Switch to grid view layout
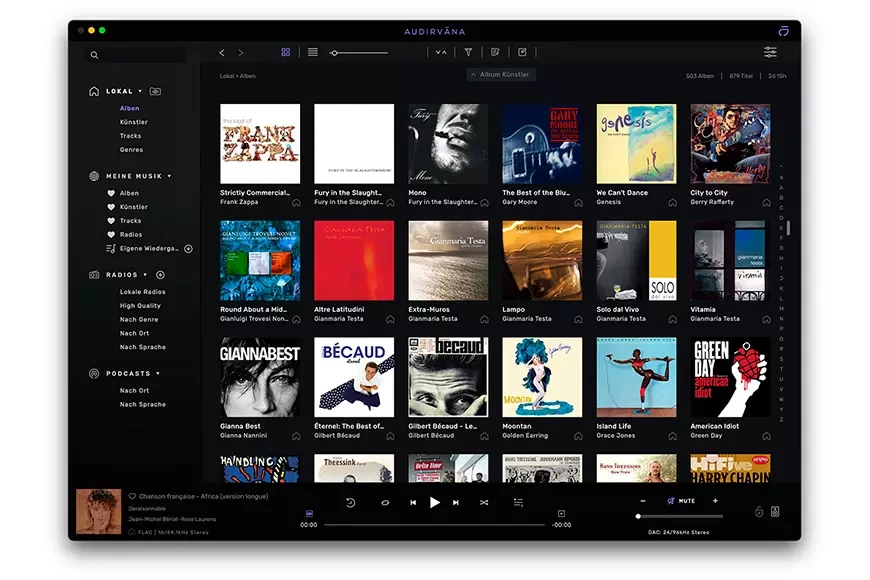Viewport: 870px width, 580px height. (285, 52)
